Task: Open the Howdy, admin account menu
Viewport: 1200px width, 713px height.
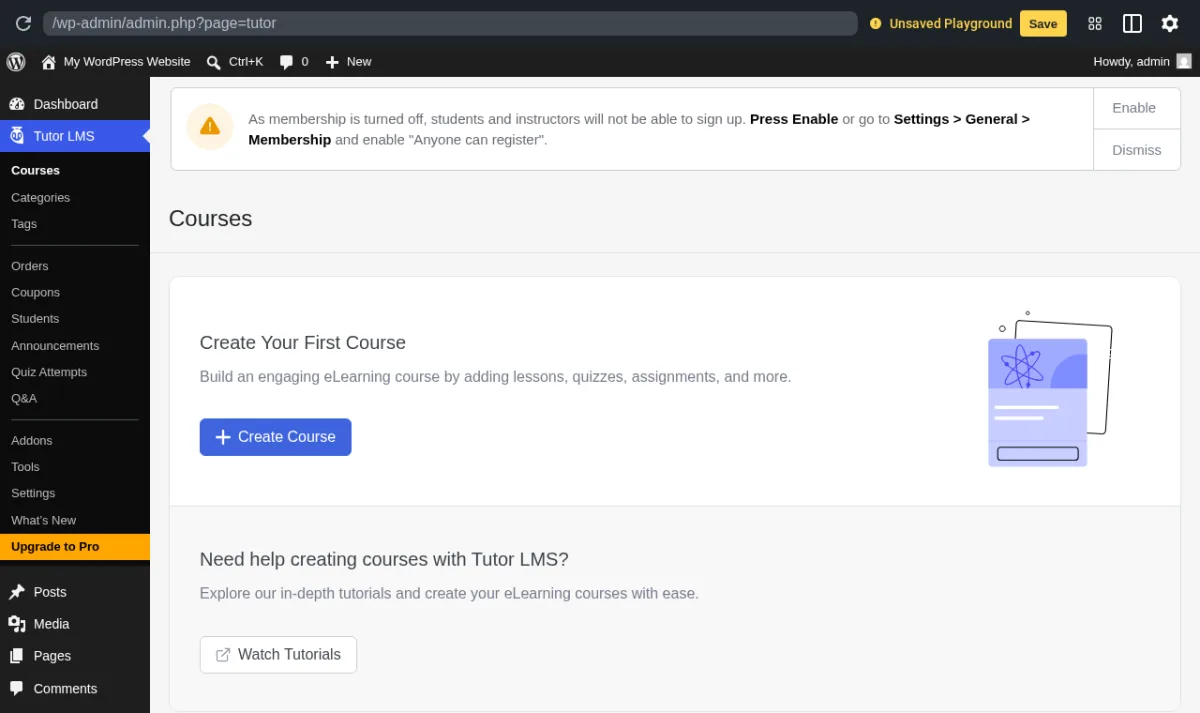Action: point(1142,62)
